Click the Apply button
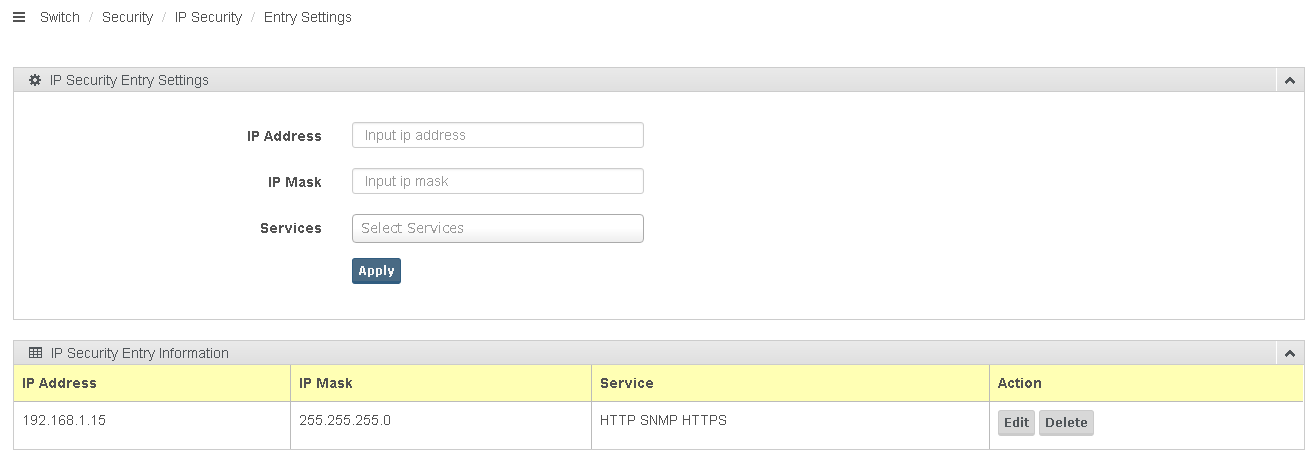1314x460 pixels. coord(376,271)
